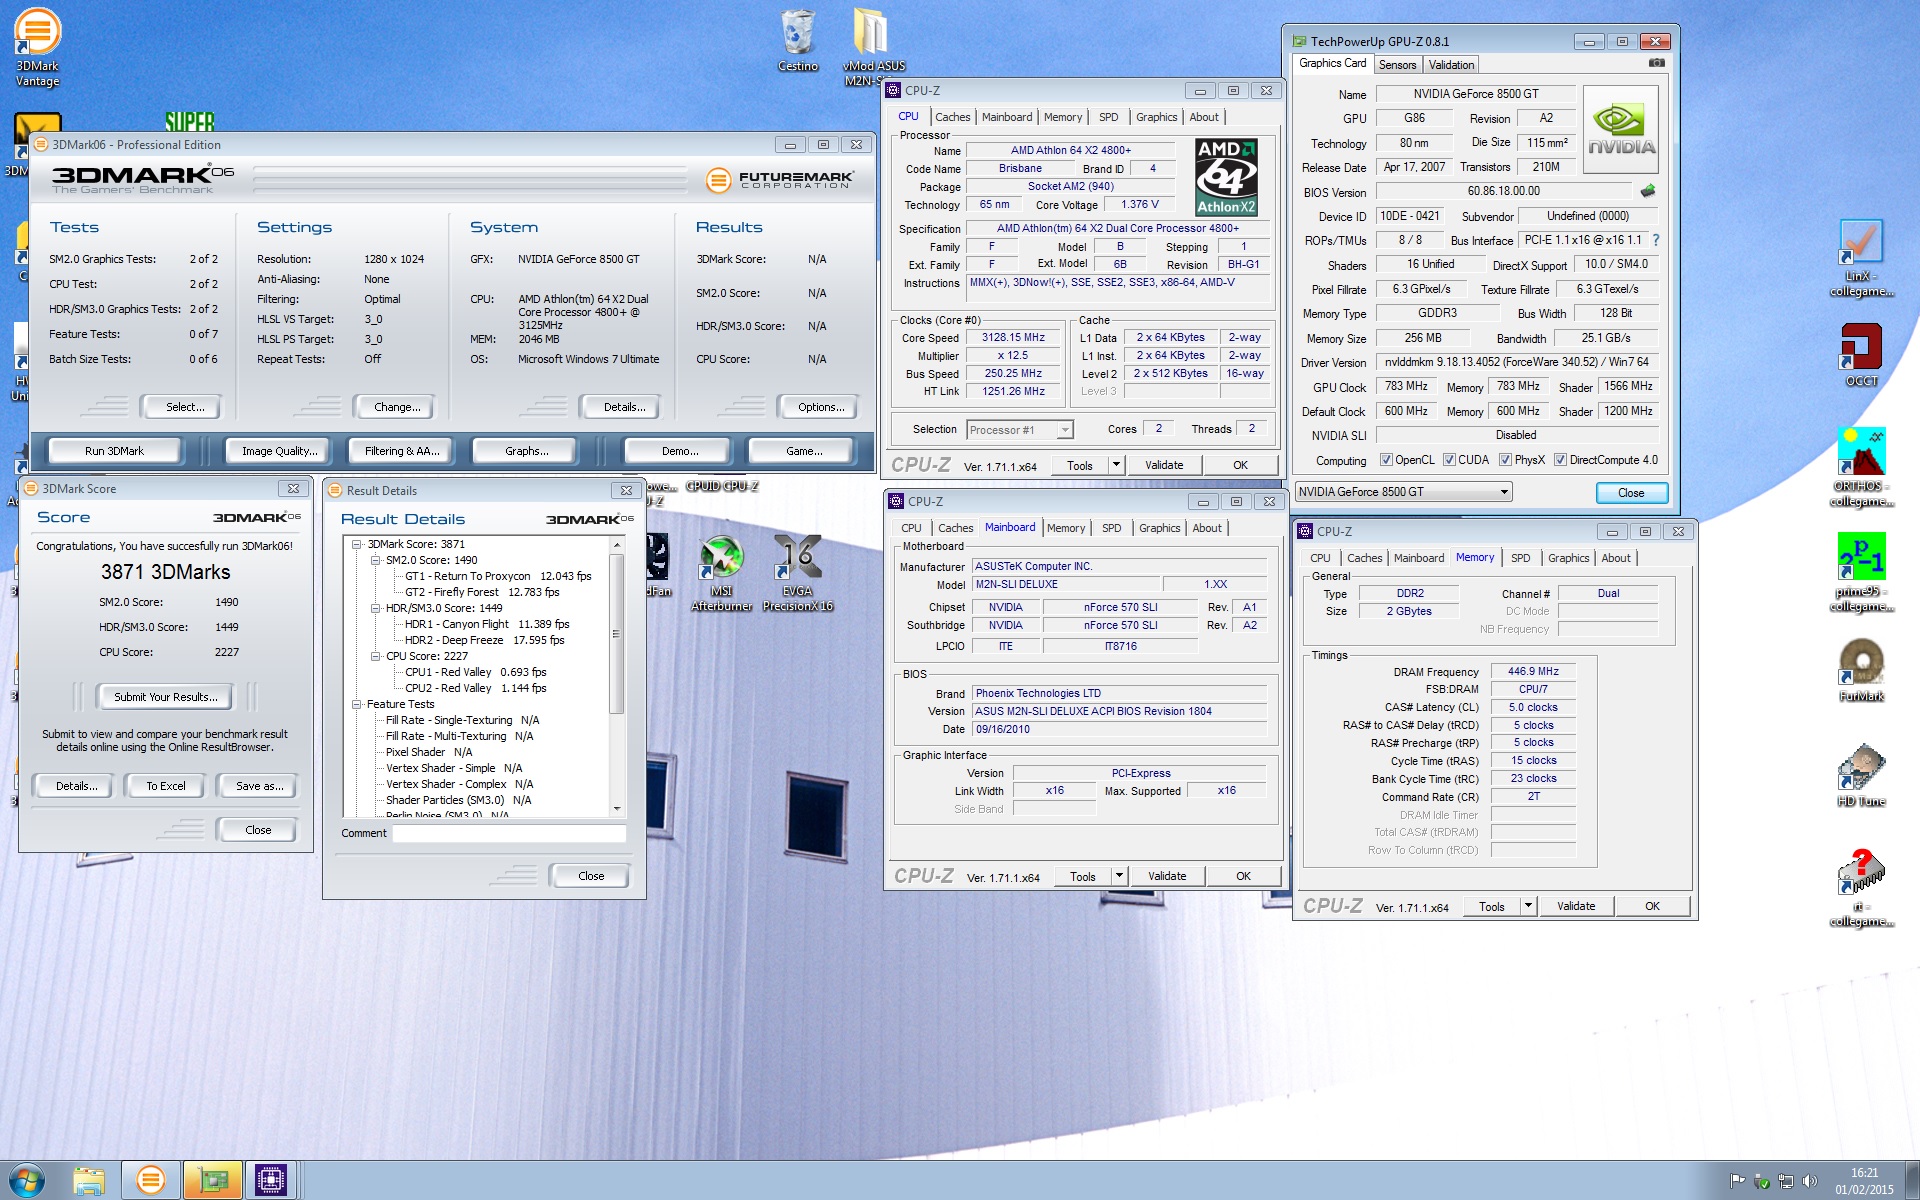
Task: Switch to GPU-Z taskbar button
Action: tap(212, 1180)
